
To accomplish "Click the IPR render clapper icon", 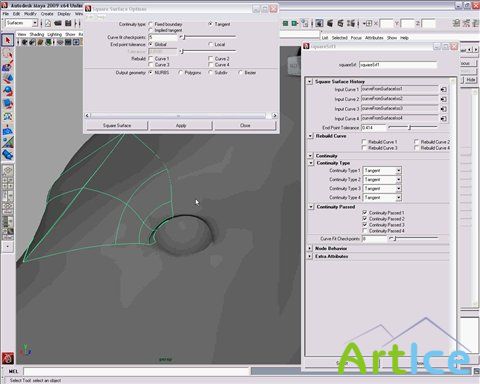I will point(340,23).
